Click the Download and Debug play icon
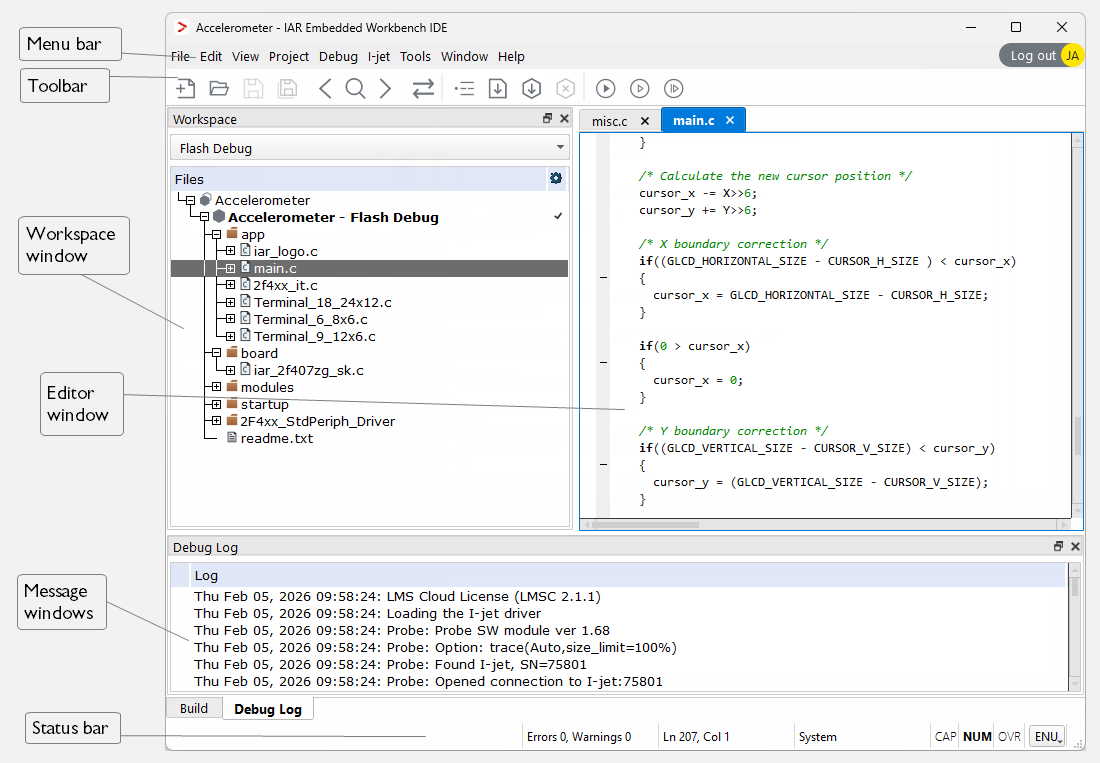Image resolution: width=1100 pixels, height=763 pixels. pyautogui.click(x=605, y=88)
